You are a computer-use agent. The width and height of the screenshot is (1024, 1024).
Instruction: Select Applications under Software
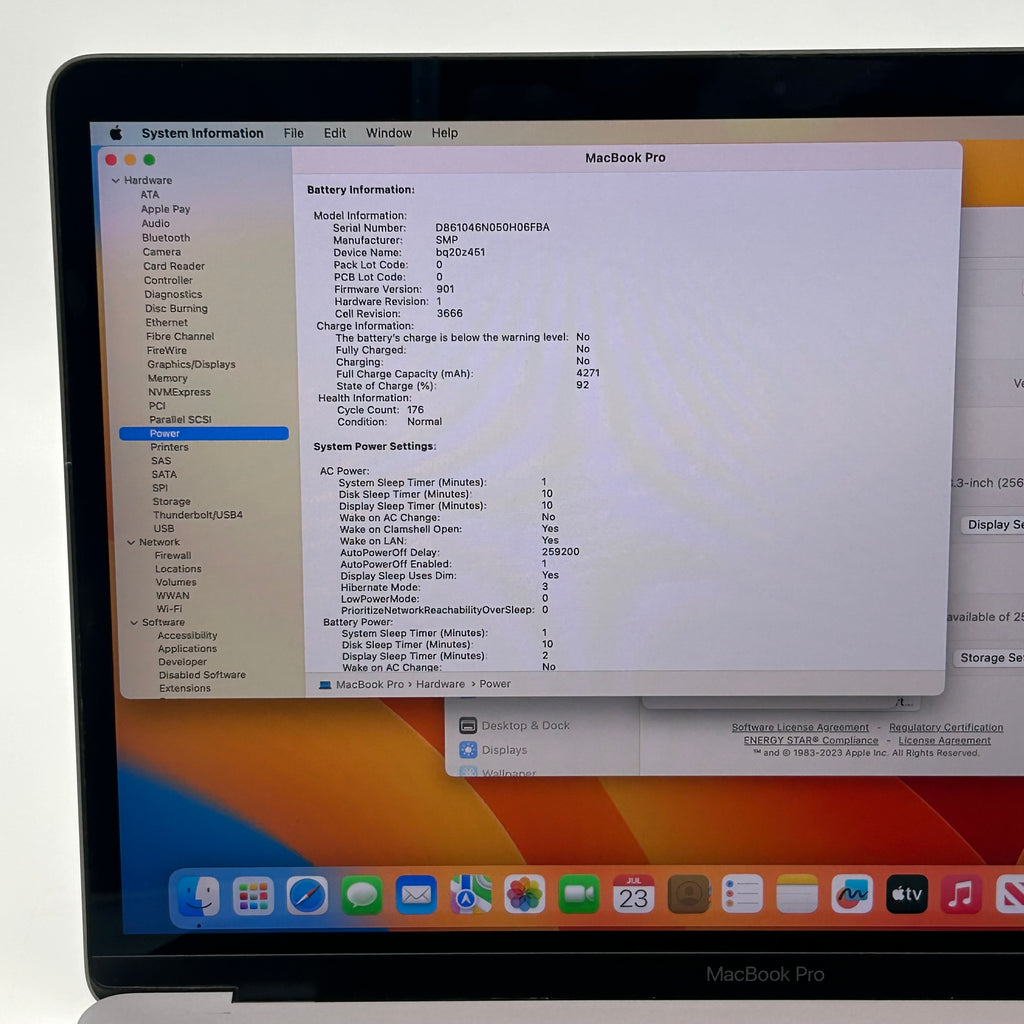[187, 648]
